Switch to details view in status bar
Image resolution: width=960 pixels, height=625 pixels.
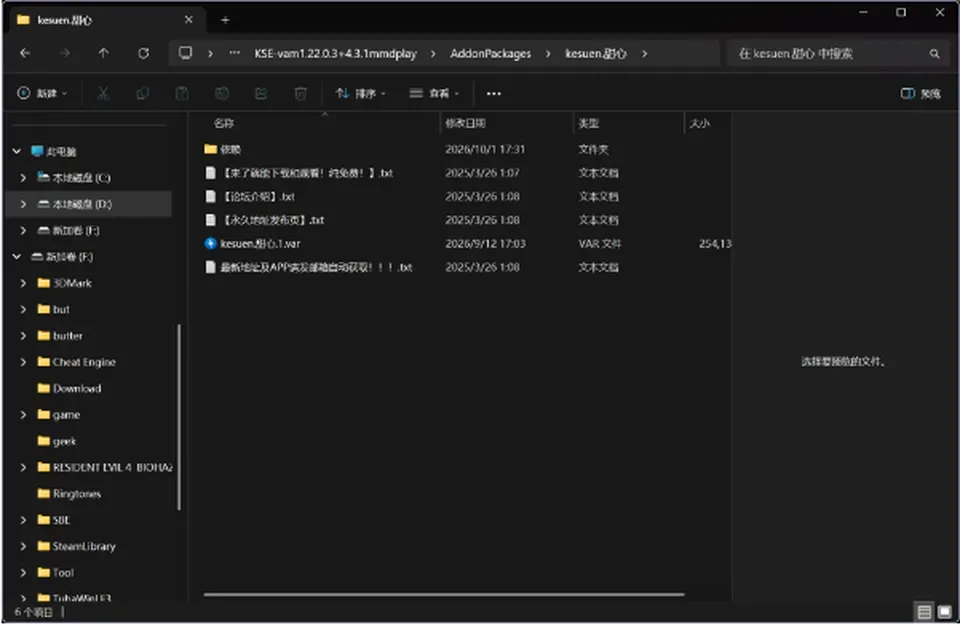point(924,611)
